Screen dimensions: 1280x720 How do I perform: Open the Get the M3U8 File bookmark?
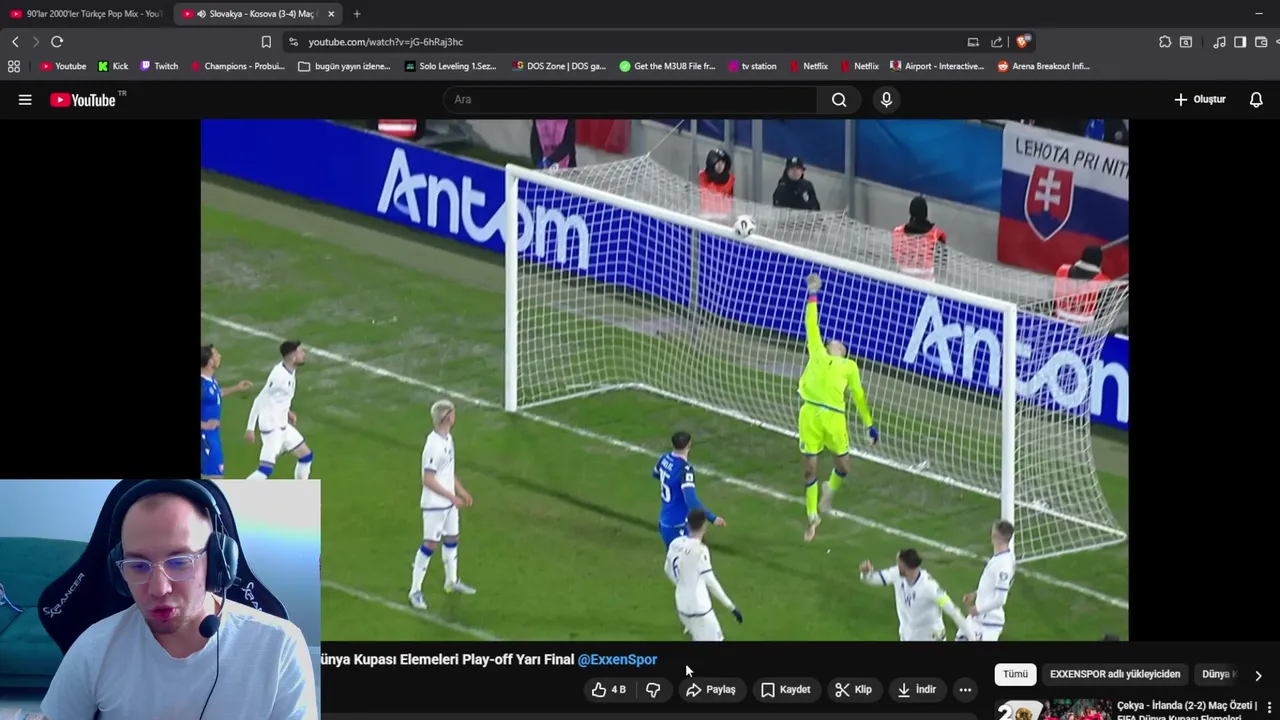click(667, 66)
